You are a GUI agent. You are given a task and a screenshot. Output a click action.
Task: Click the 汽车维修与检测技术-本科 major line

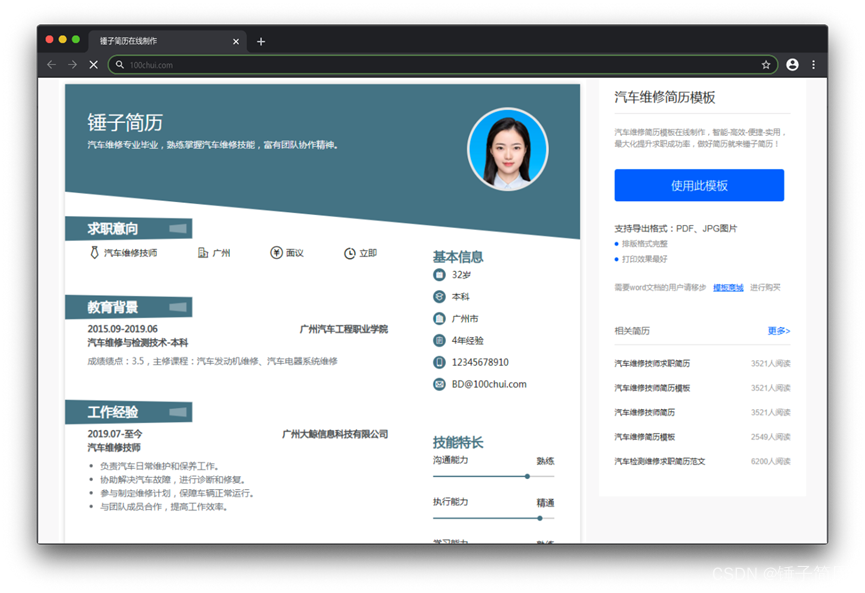point(137,343)
